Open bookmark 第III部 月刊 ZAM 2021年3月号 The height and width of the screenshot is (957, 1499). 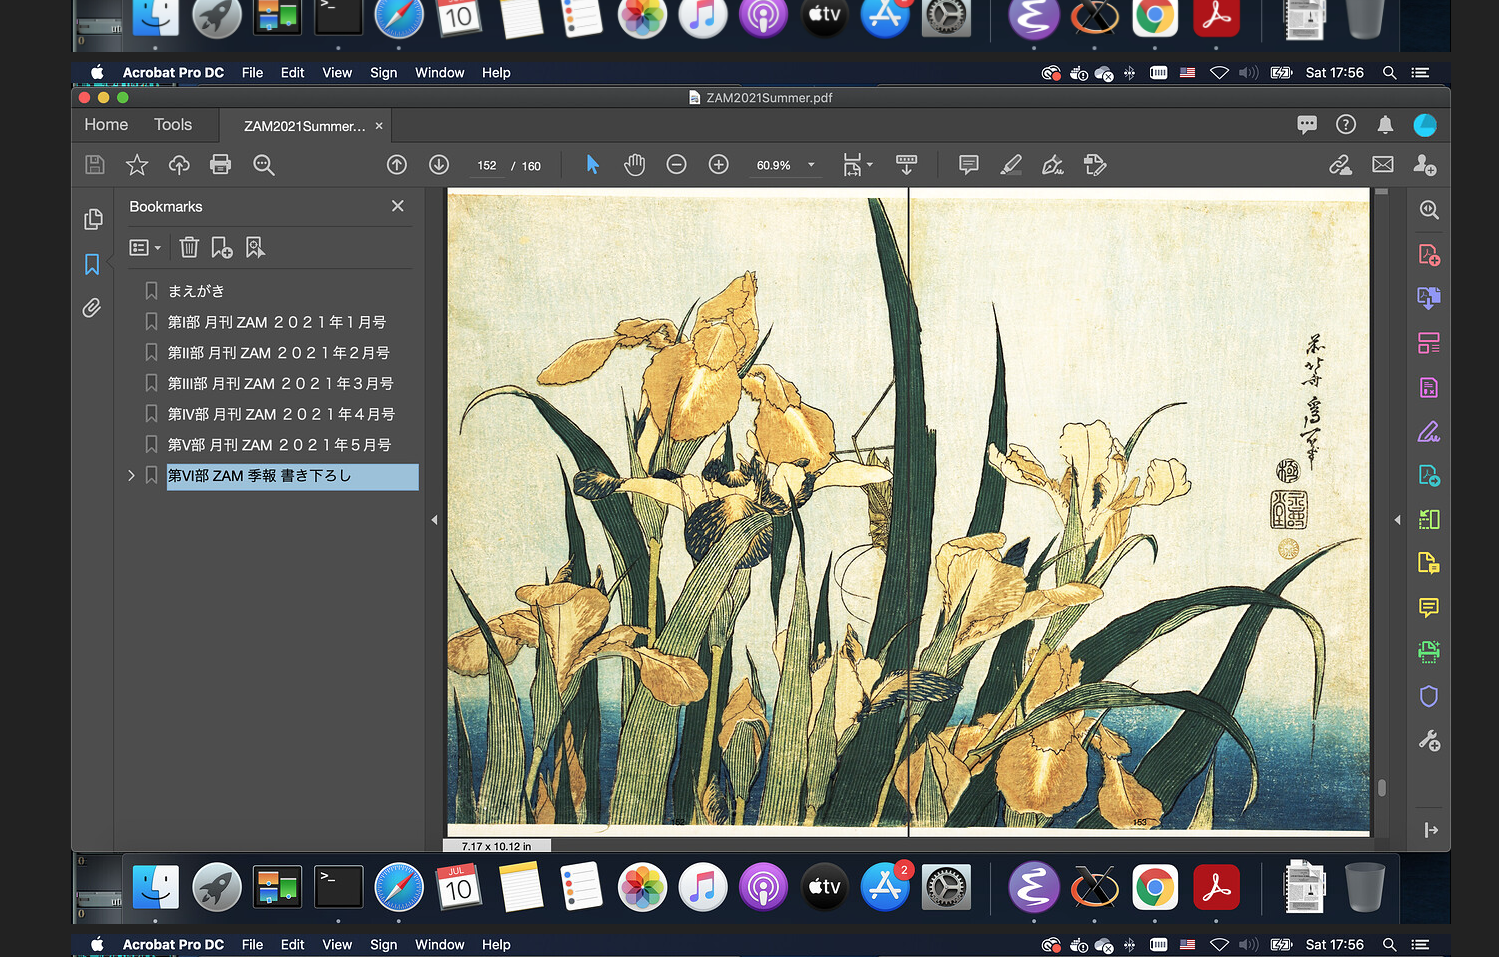[281, 384]
